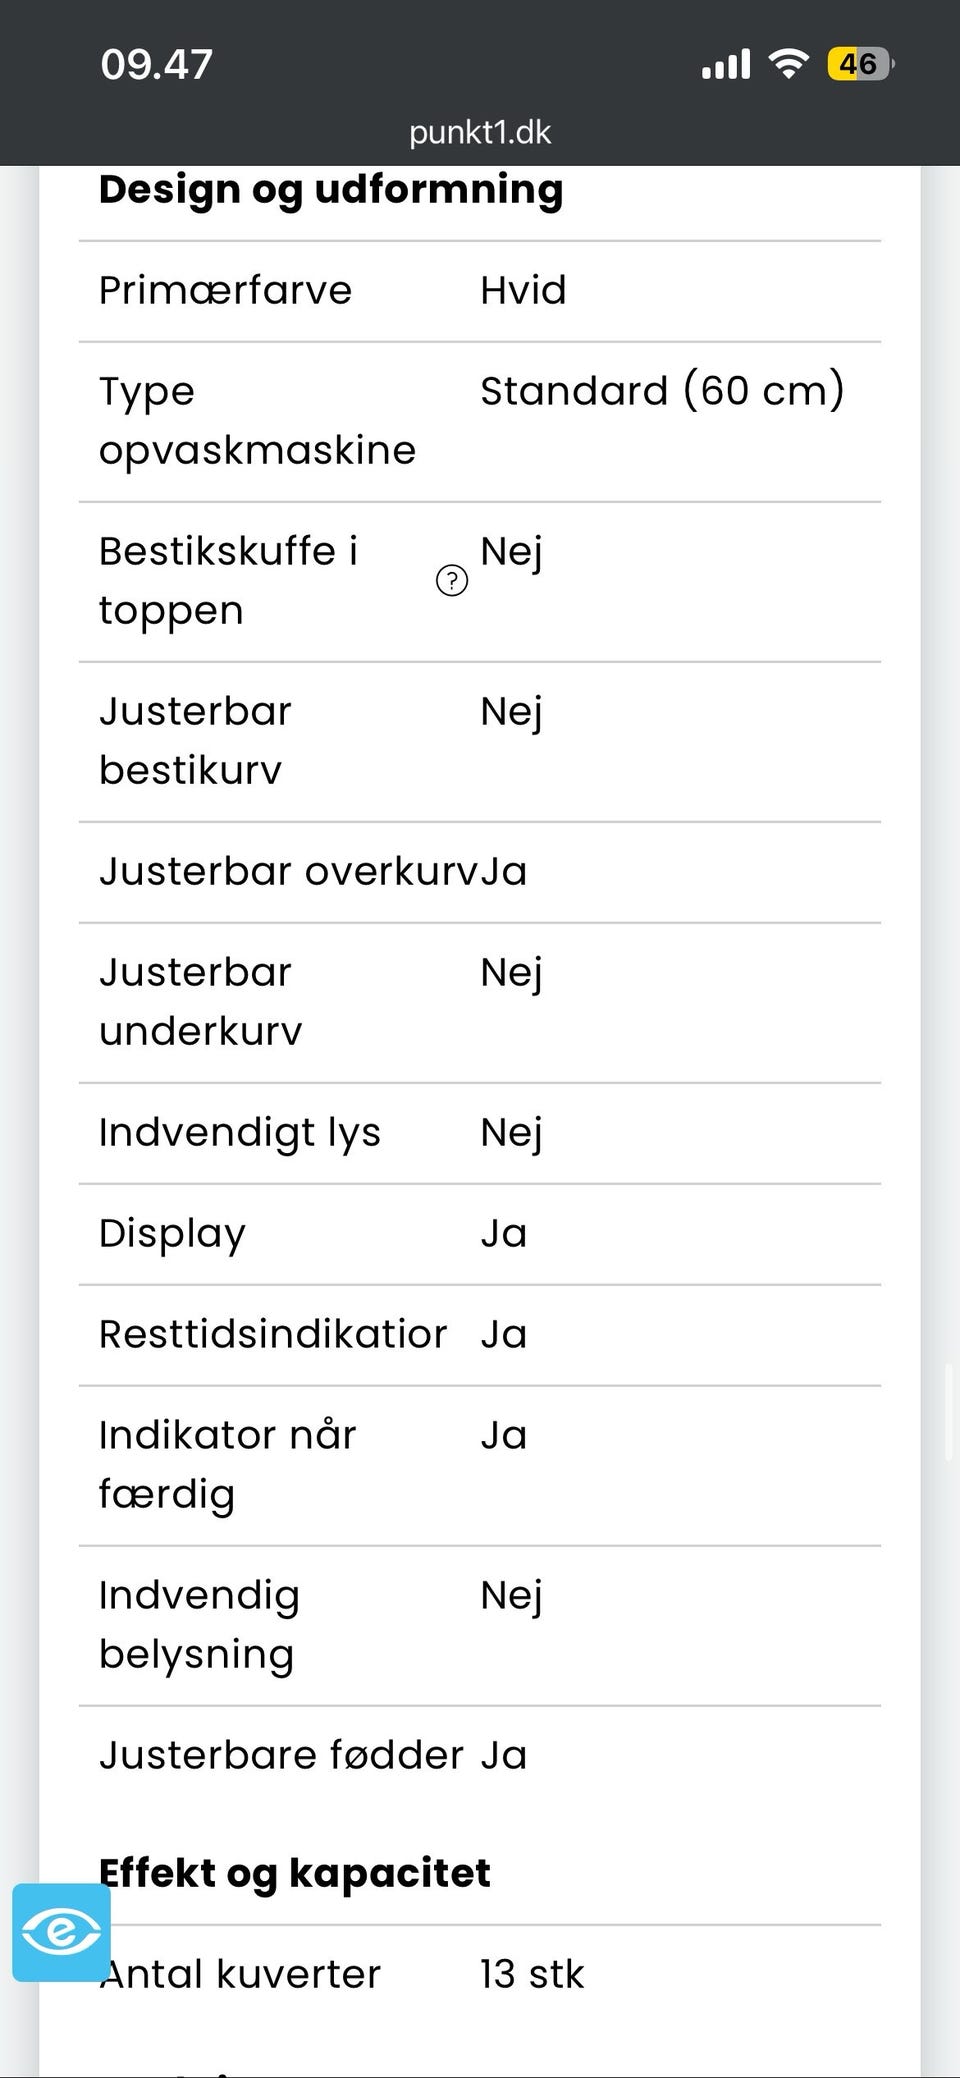Tap the 13 stk value
Screen dimensions: 960x2078
532,1975
